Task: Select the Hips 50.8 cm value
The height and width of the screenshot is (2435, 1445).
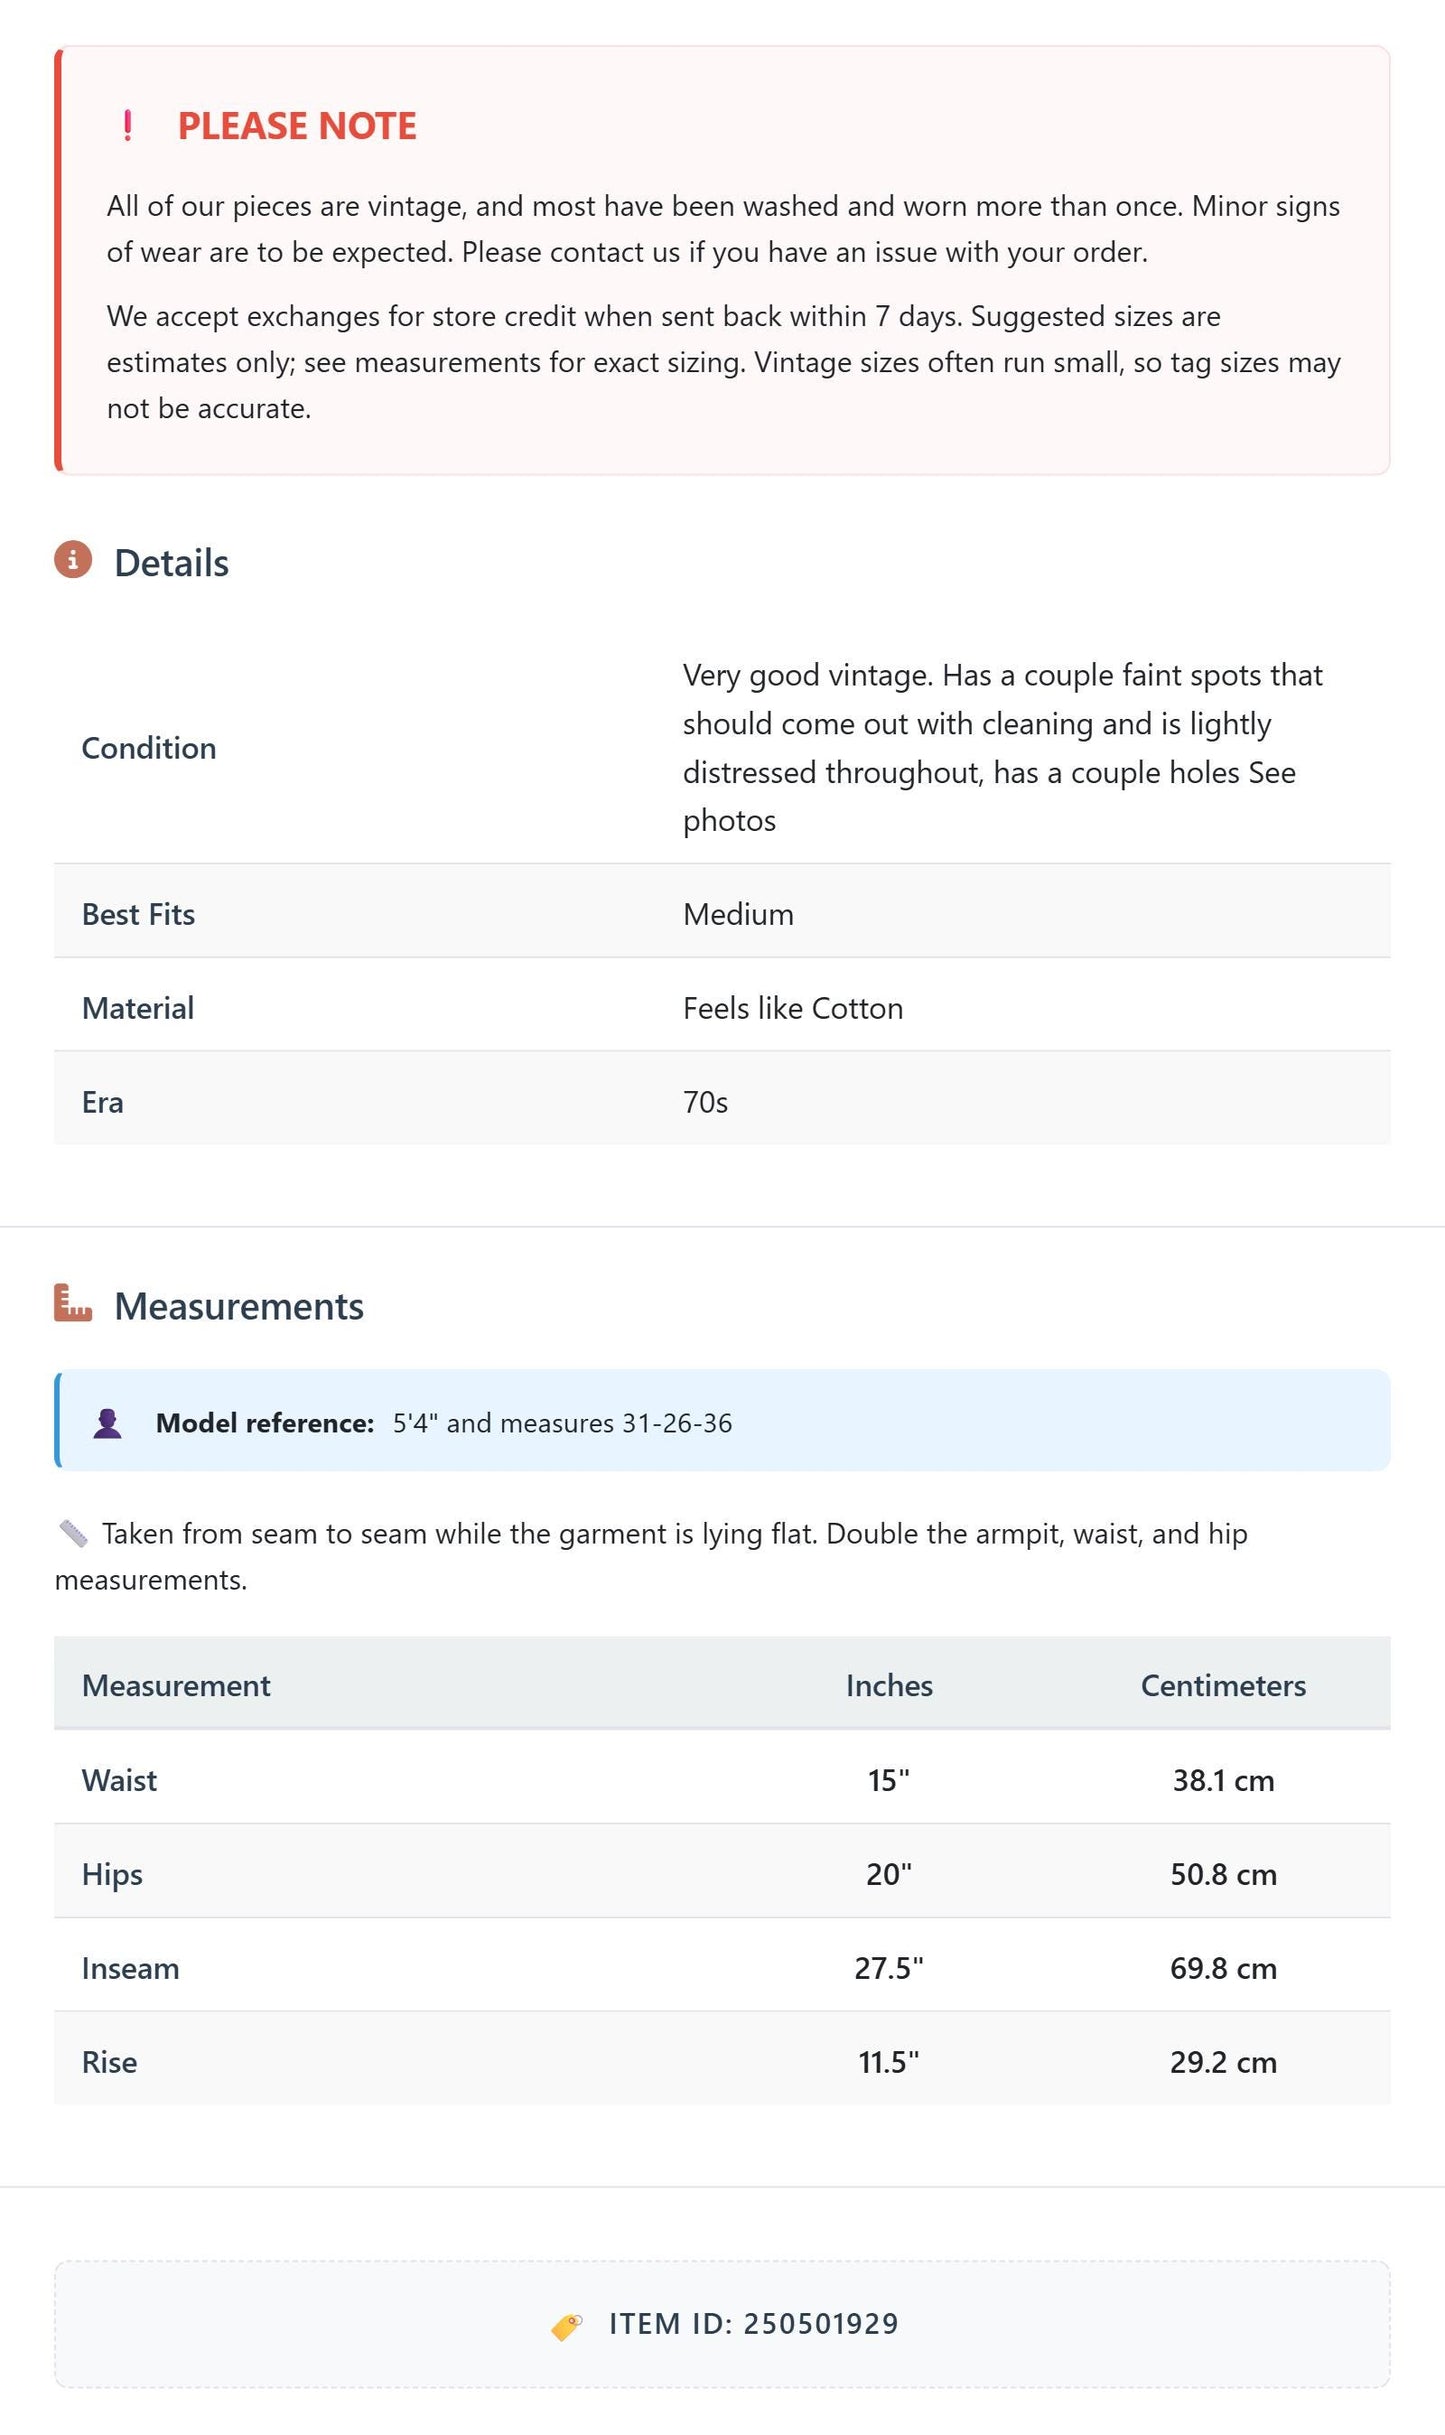Action: (x=1223, y=1874)
